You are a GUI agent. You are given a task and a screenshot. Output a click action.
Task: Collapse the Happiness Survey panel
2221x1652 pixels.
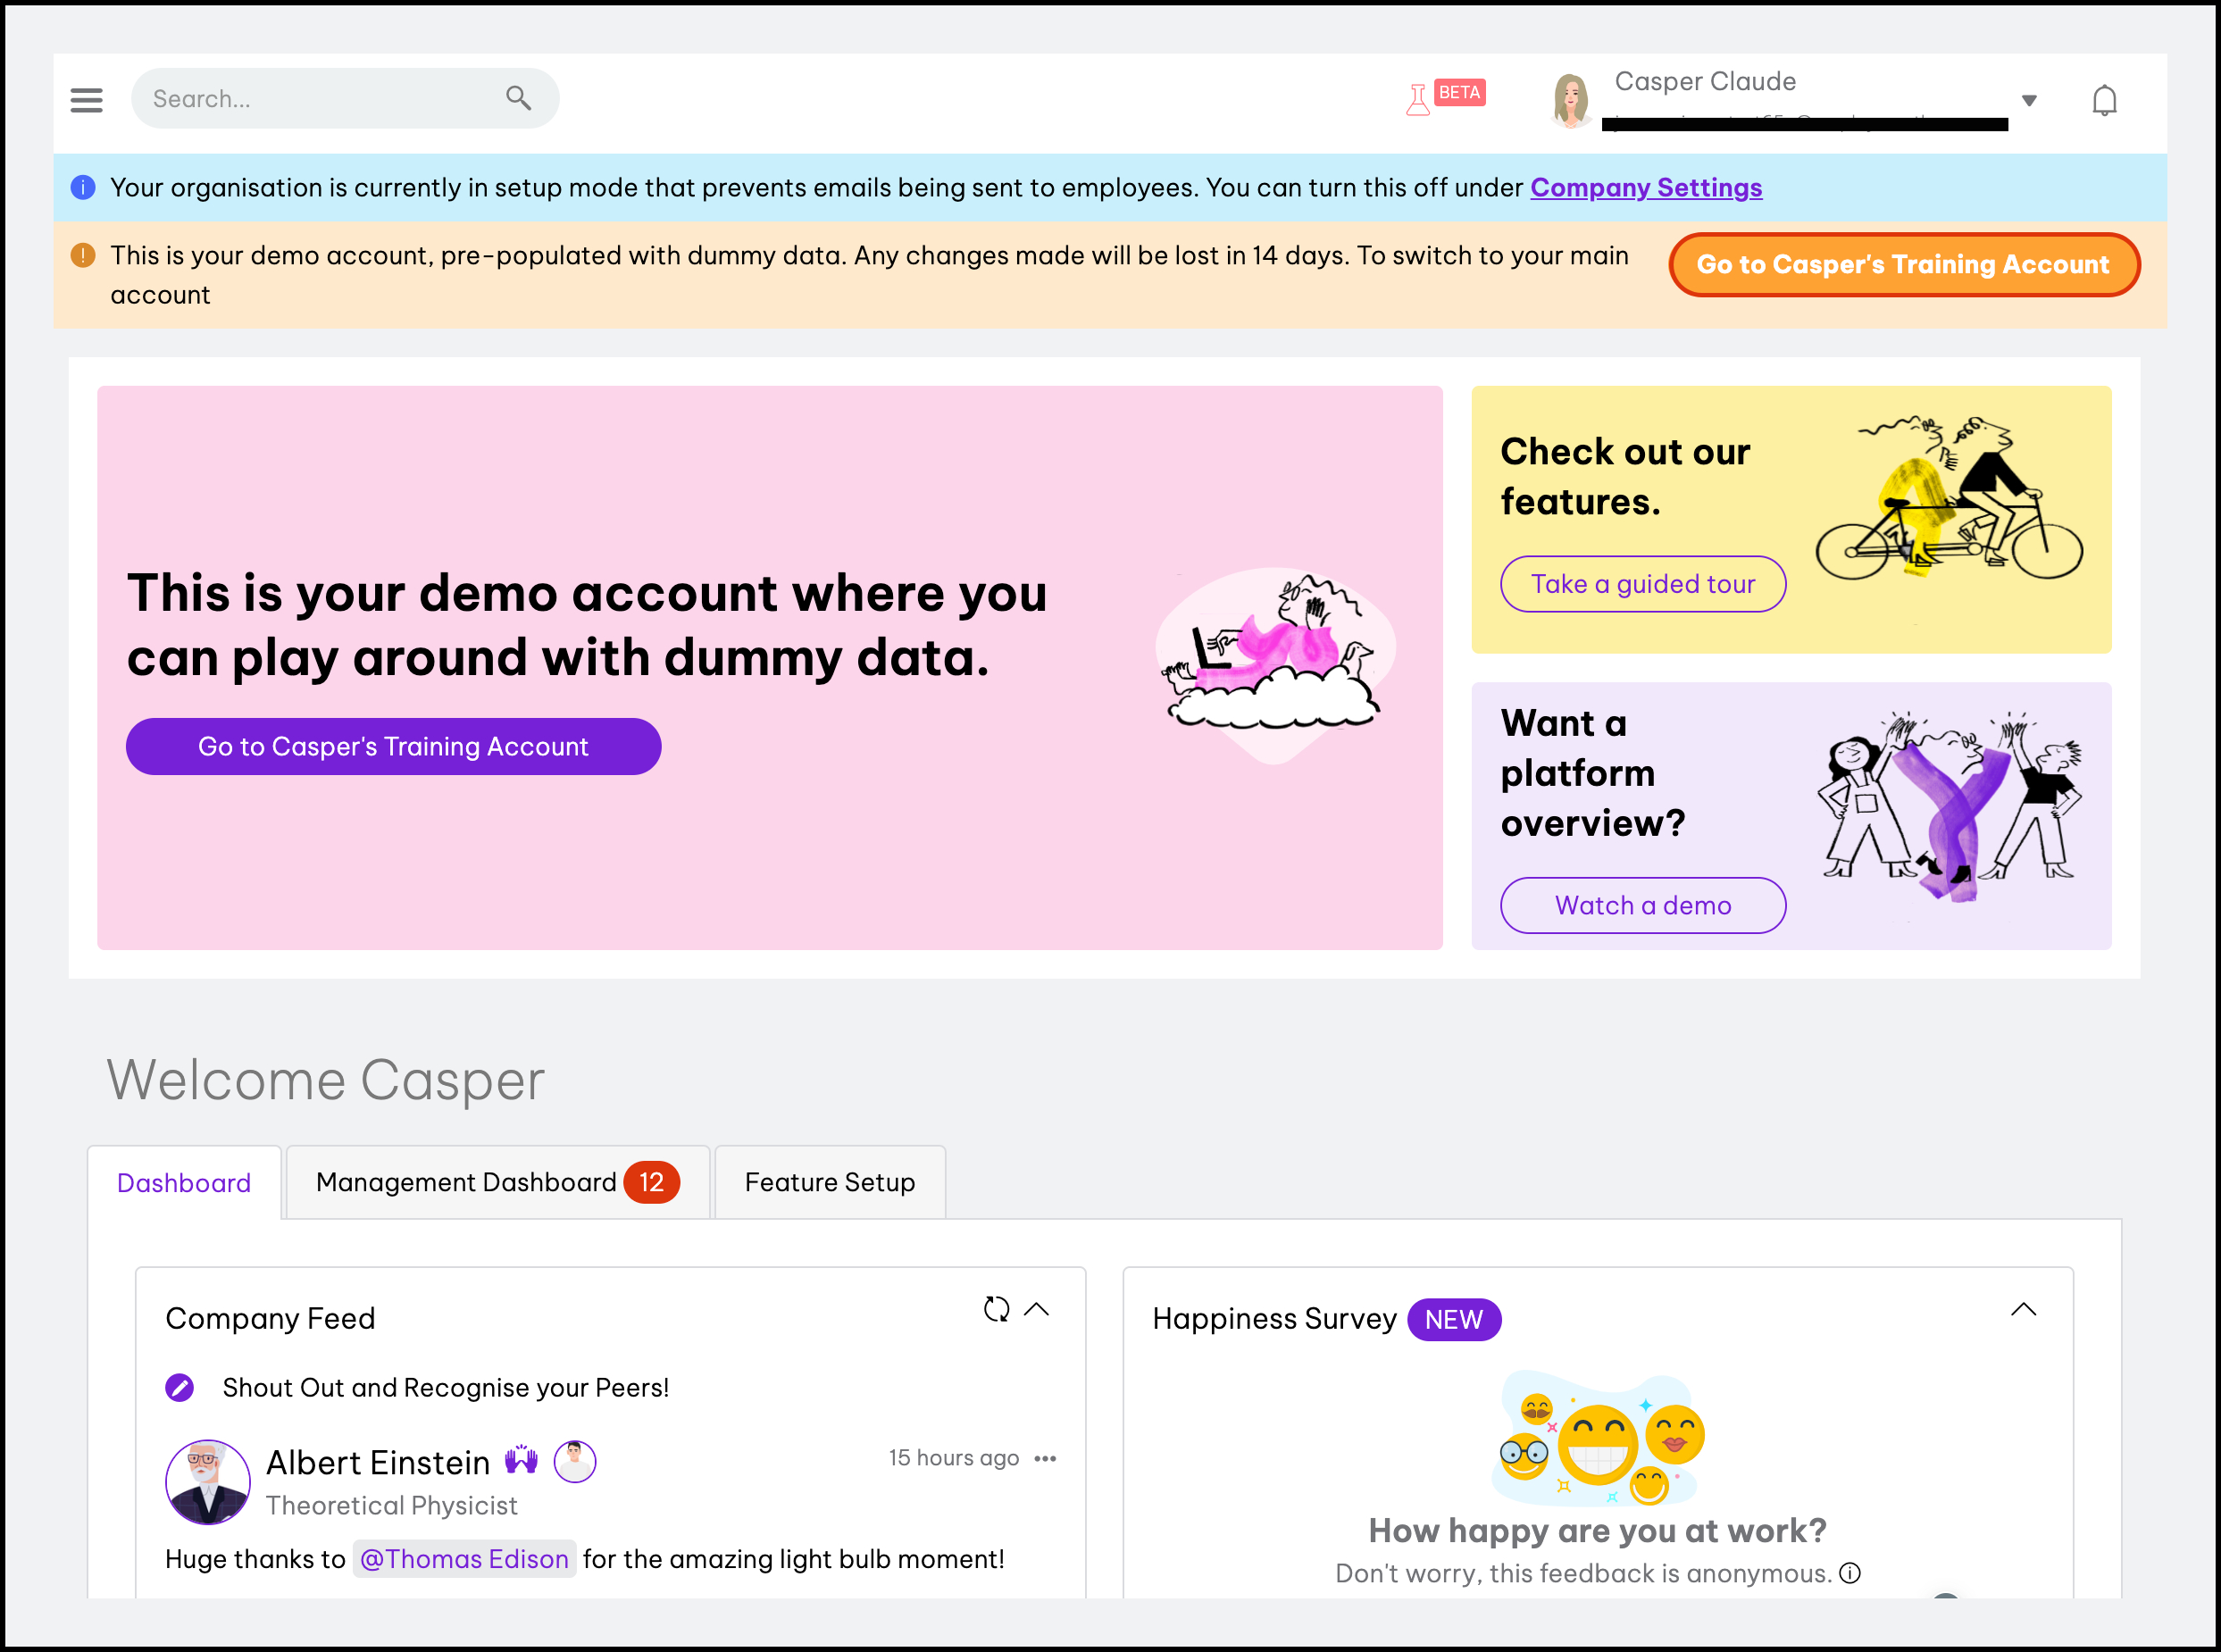click(2023, 1309)
